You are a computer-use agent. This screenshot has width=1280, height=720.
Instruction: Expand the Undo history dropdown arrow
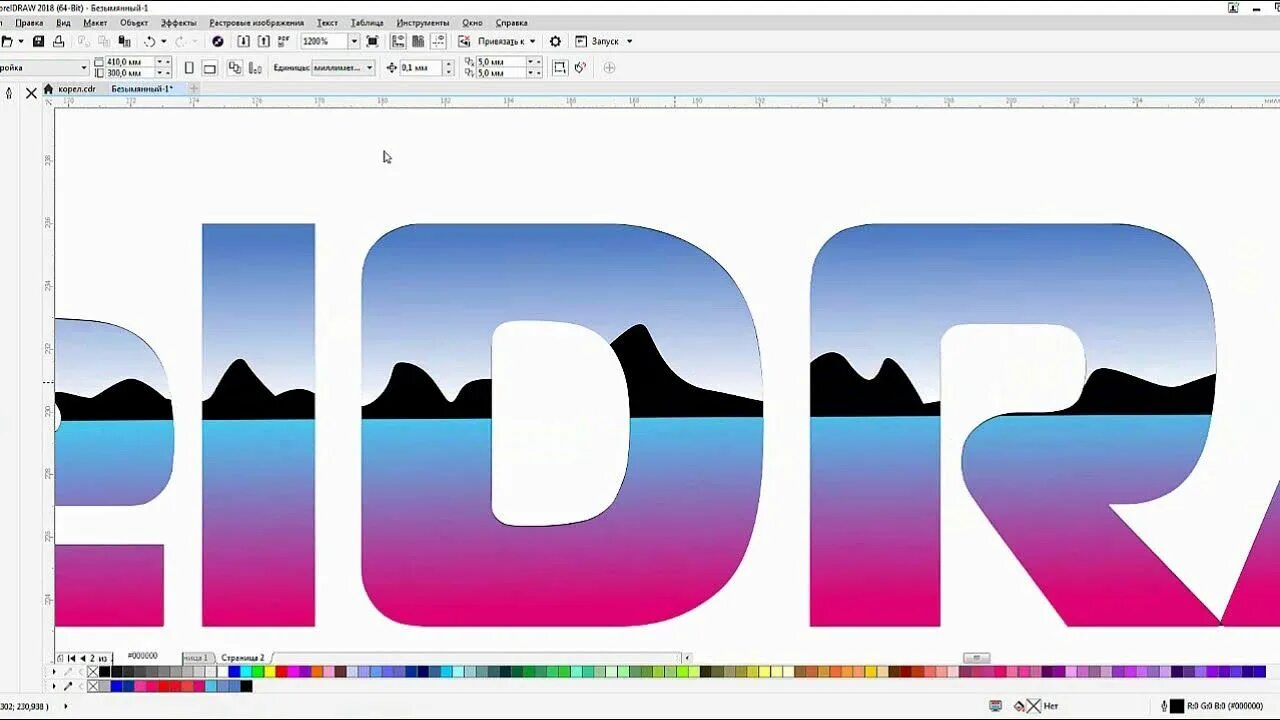[164, 41]
